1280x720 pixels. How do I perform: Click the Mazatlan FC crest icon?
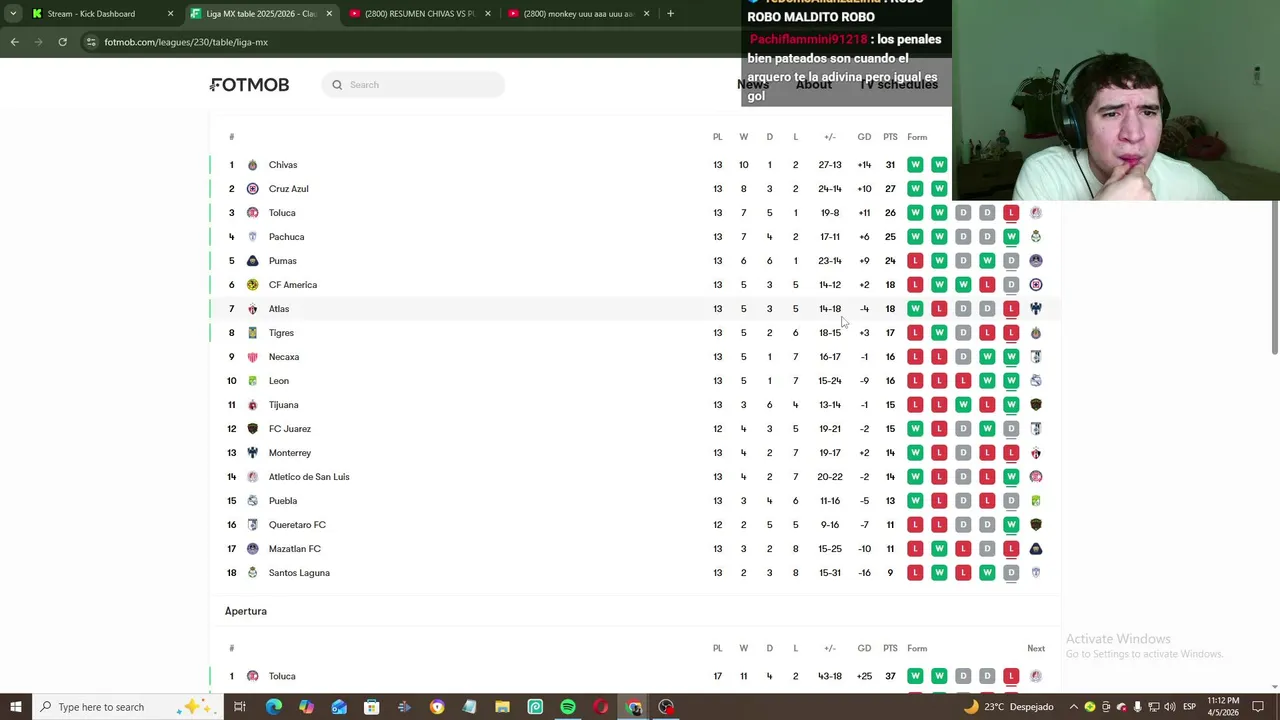[252, 549]
